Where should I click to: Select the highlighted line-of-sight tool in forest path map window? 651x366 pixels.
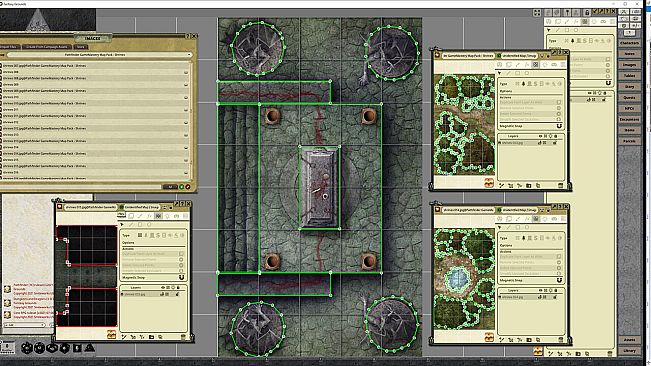pyautogui.click(x=536, y=65)
